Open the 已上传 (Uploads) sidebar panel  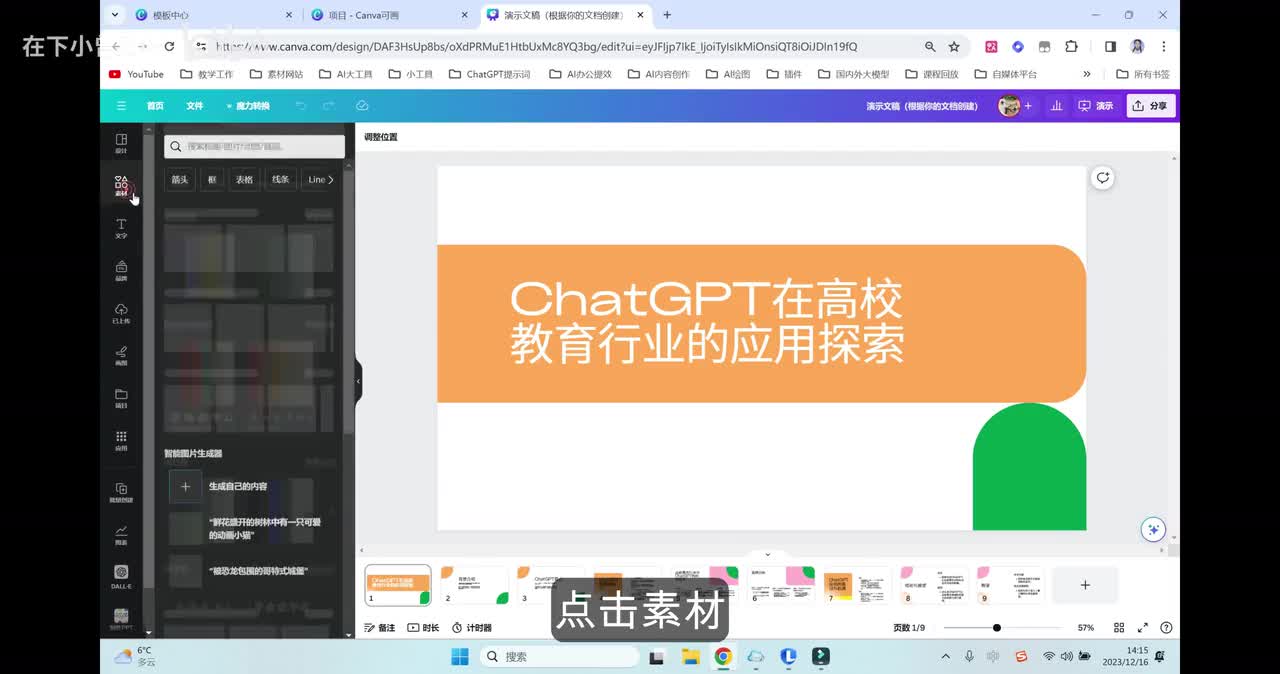coord(121,313)
